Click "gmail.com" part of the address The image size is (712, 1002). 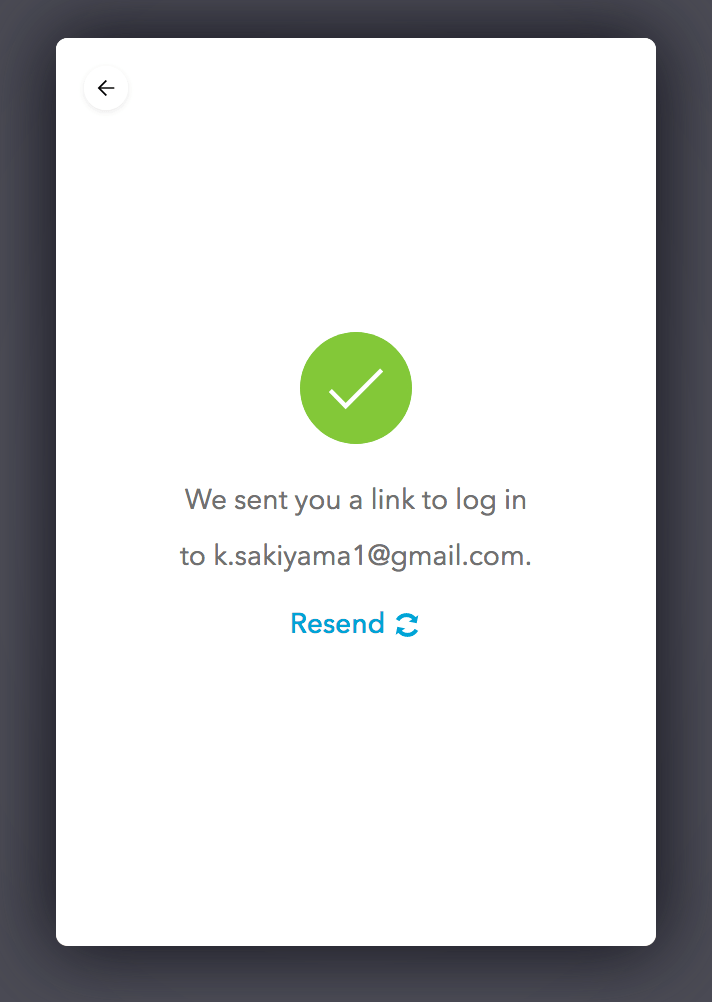(x=461, y=557)
